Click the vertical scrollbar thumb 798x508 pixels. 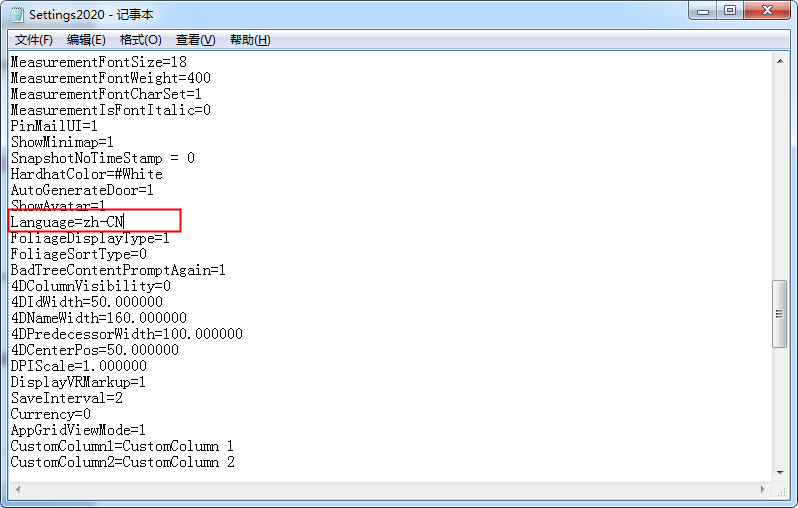[x=781, y=314]
